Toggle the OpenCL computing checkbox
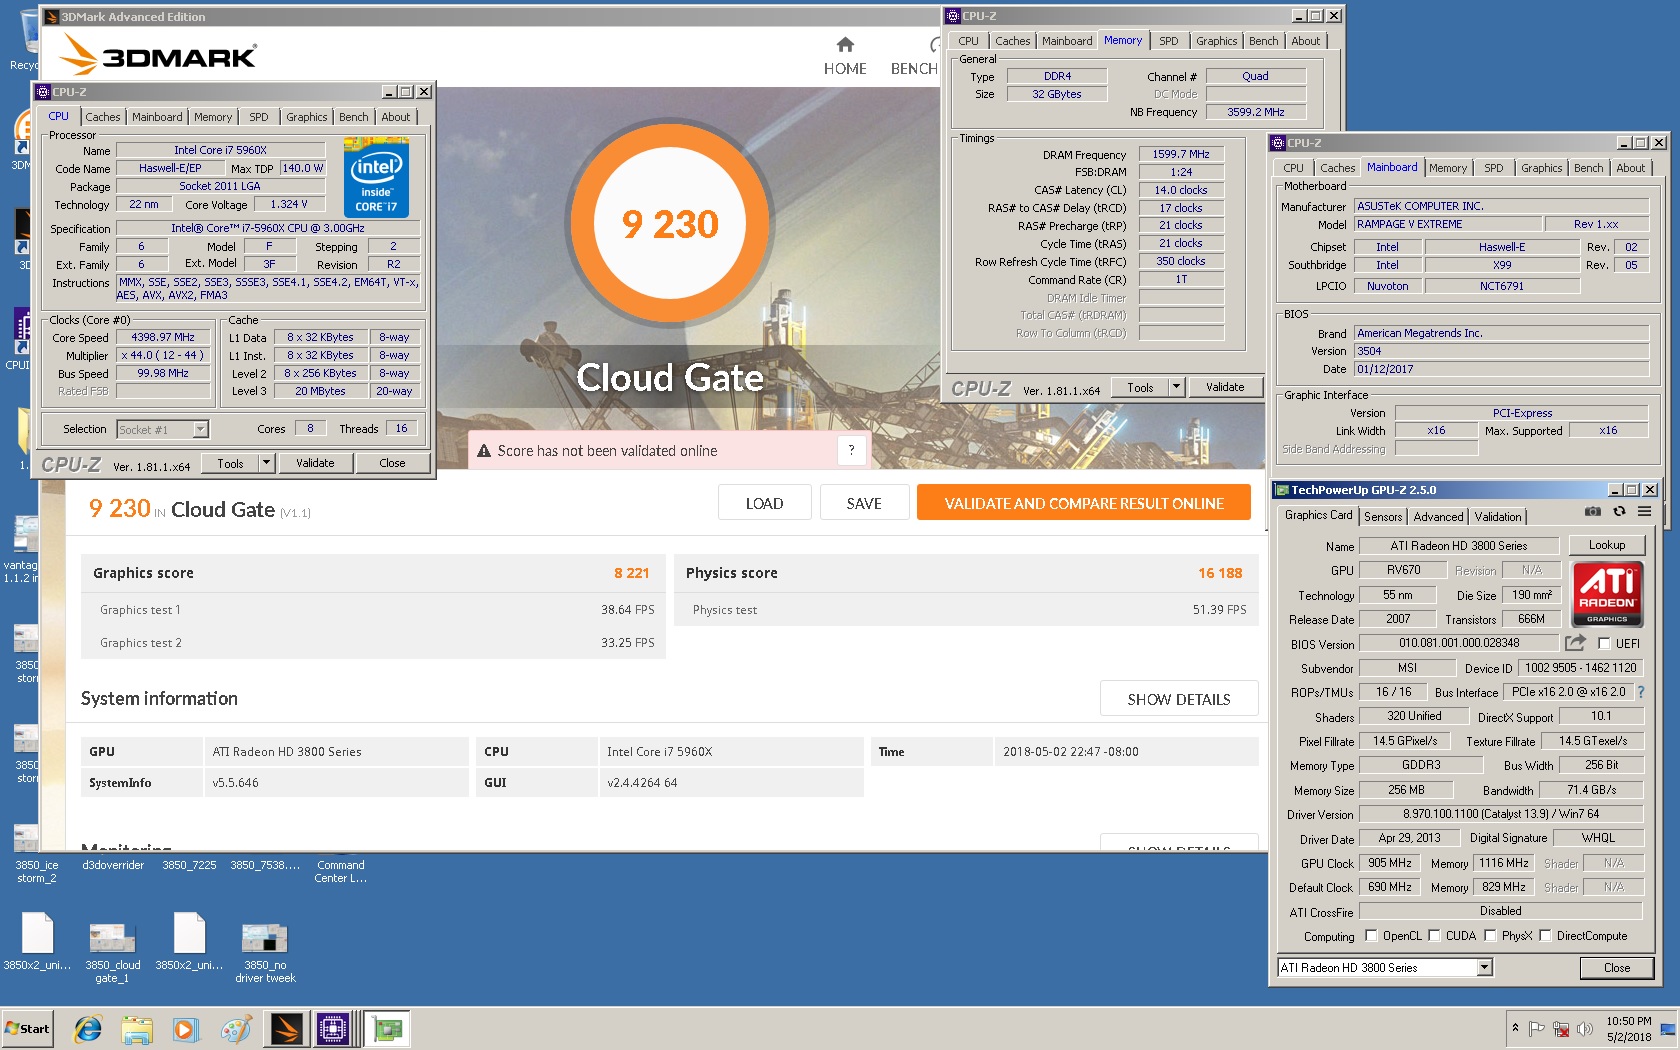This screenshot has width=1680, height=1050. tap(1371, 936)
